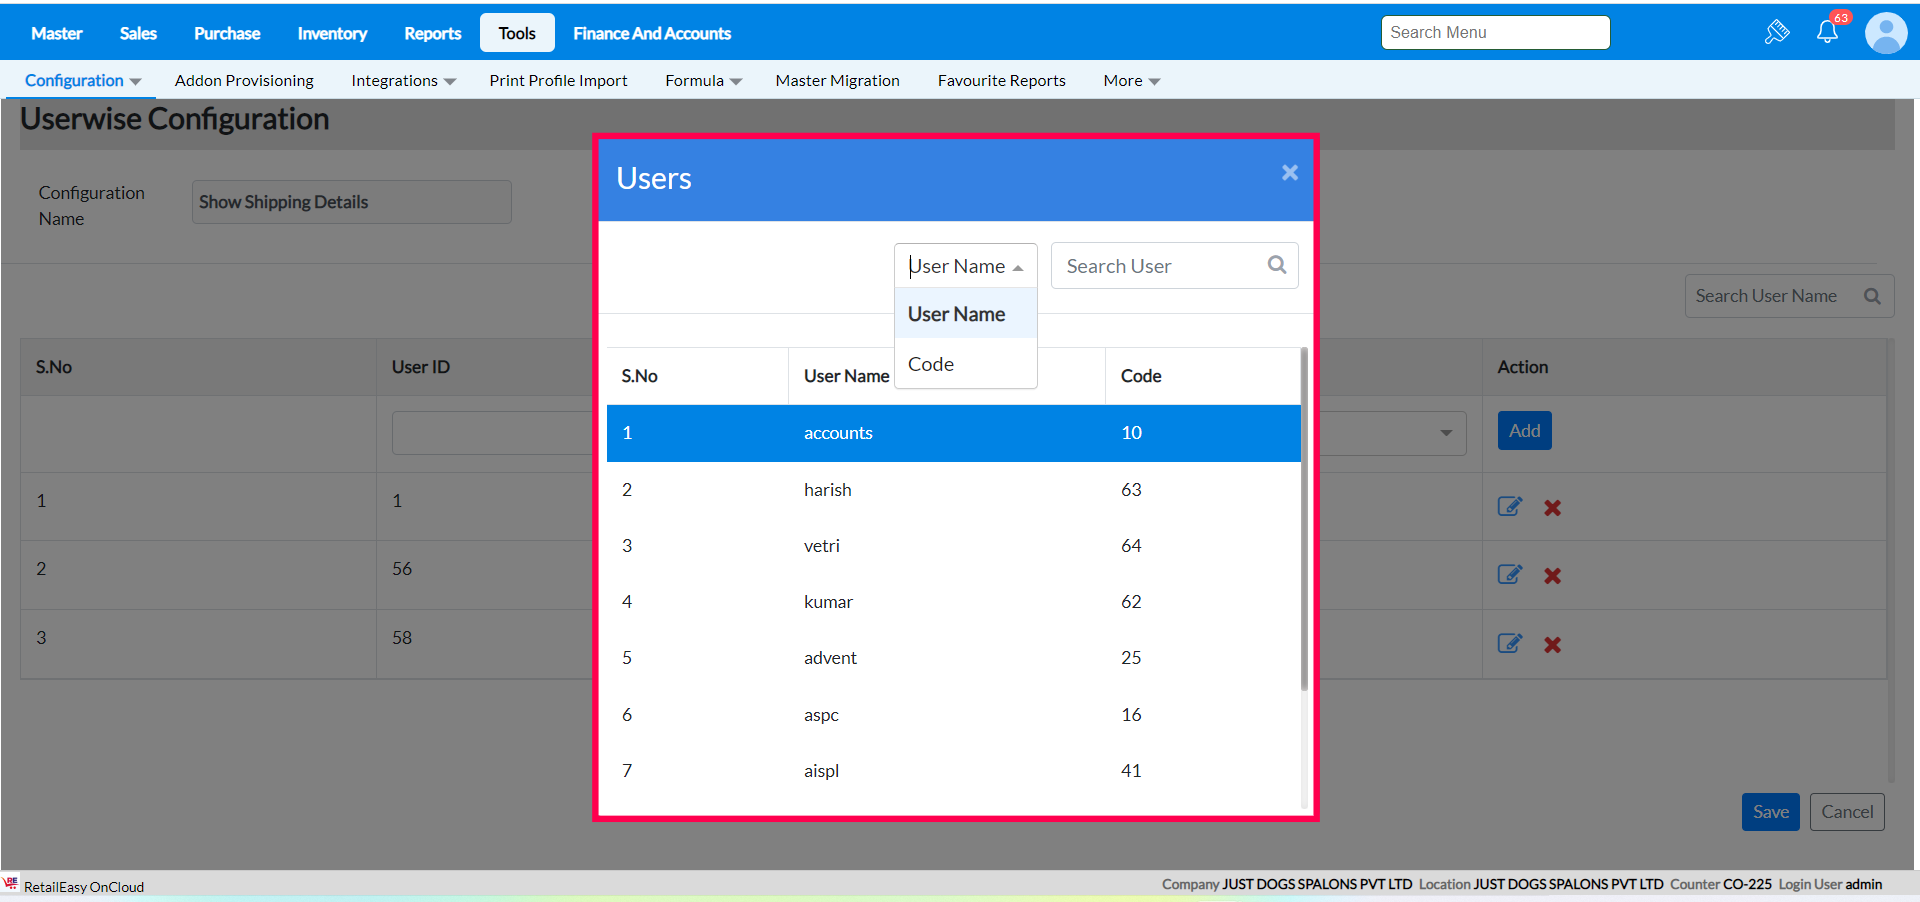The width and height of the screenshot is (1920, 902).
Task: Open Print Profile Import
Action: pos(558,80)
